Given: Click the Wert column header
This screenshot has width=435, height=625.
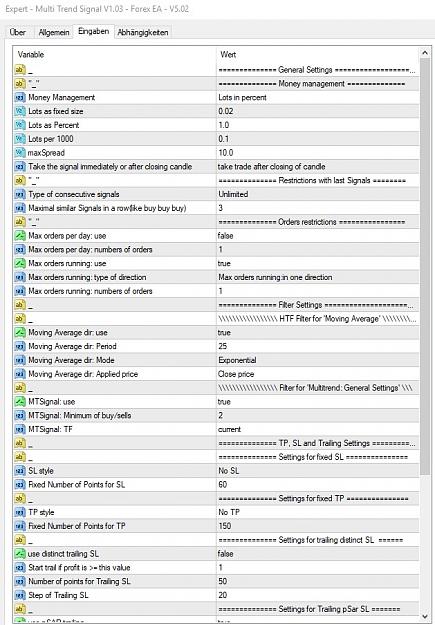Looking at the screenshot, I should [317, 55].
